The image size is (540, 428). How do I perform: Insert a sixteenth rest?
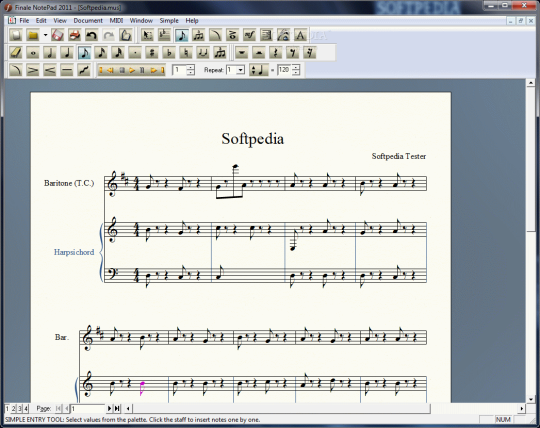pyautogui.click(x=309, y=53)
